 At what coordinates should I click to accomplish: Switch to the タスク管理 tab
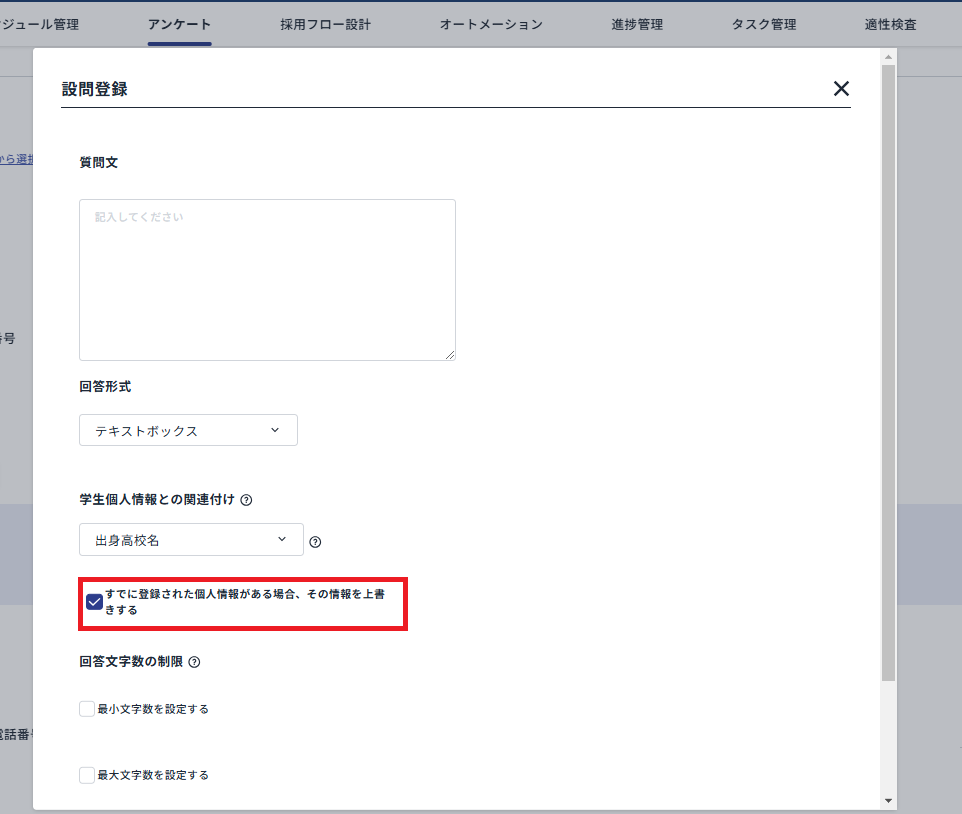pos(763,23)
